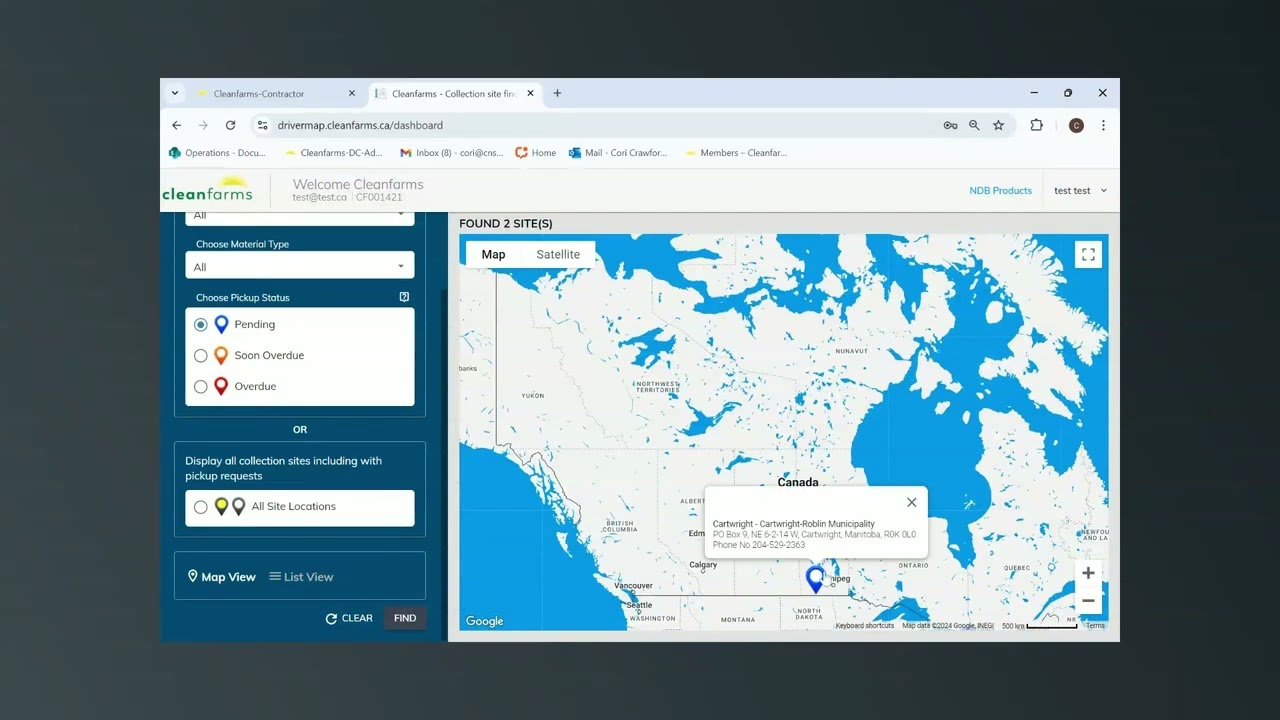Image resolution: width=1280 pixels, height=720 pixels.
Task: Select All Site Locations option
Action: (x=201, y=507)
